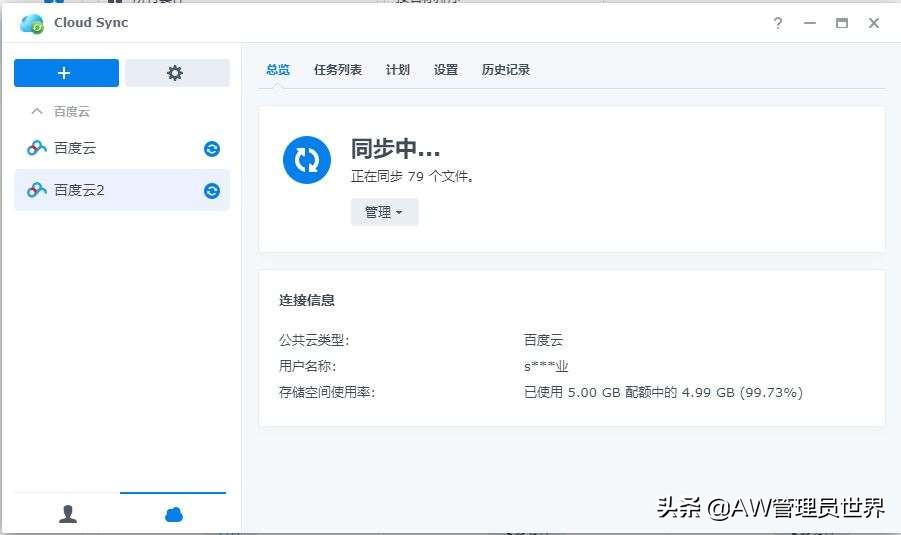
Task: Open the 设置 tab
Action: (446, 70)
